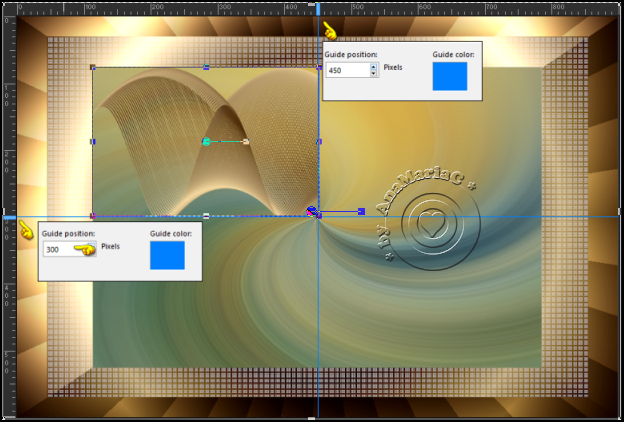This screenshot has width=624, height=422.
Task: Click the bottom-center selection handle
Action: (206, 216)
